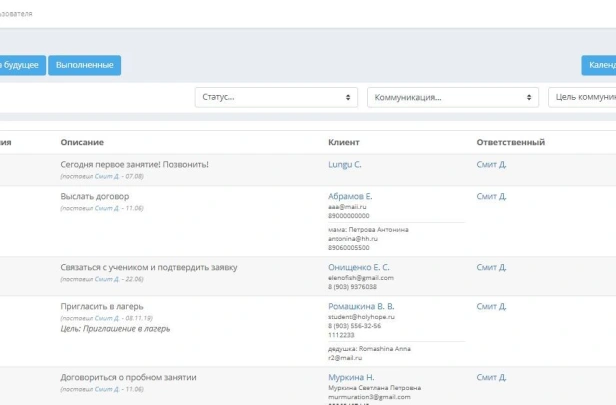This screenshot has width=616, height=405.
Task: Open client Муркина Н. profile
Action: point(349,377)
